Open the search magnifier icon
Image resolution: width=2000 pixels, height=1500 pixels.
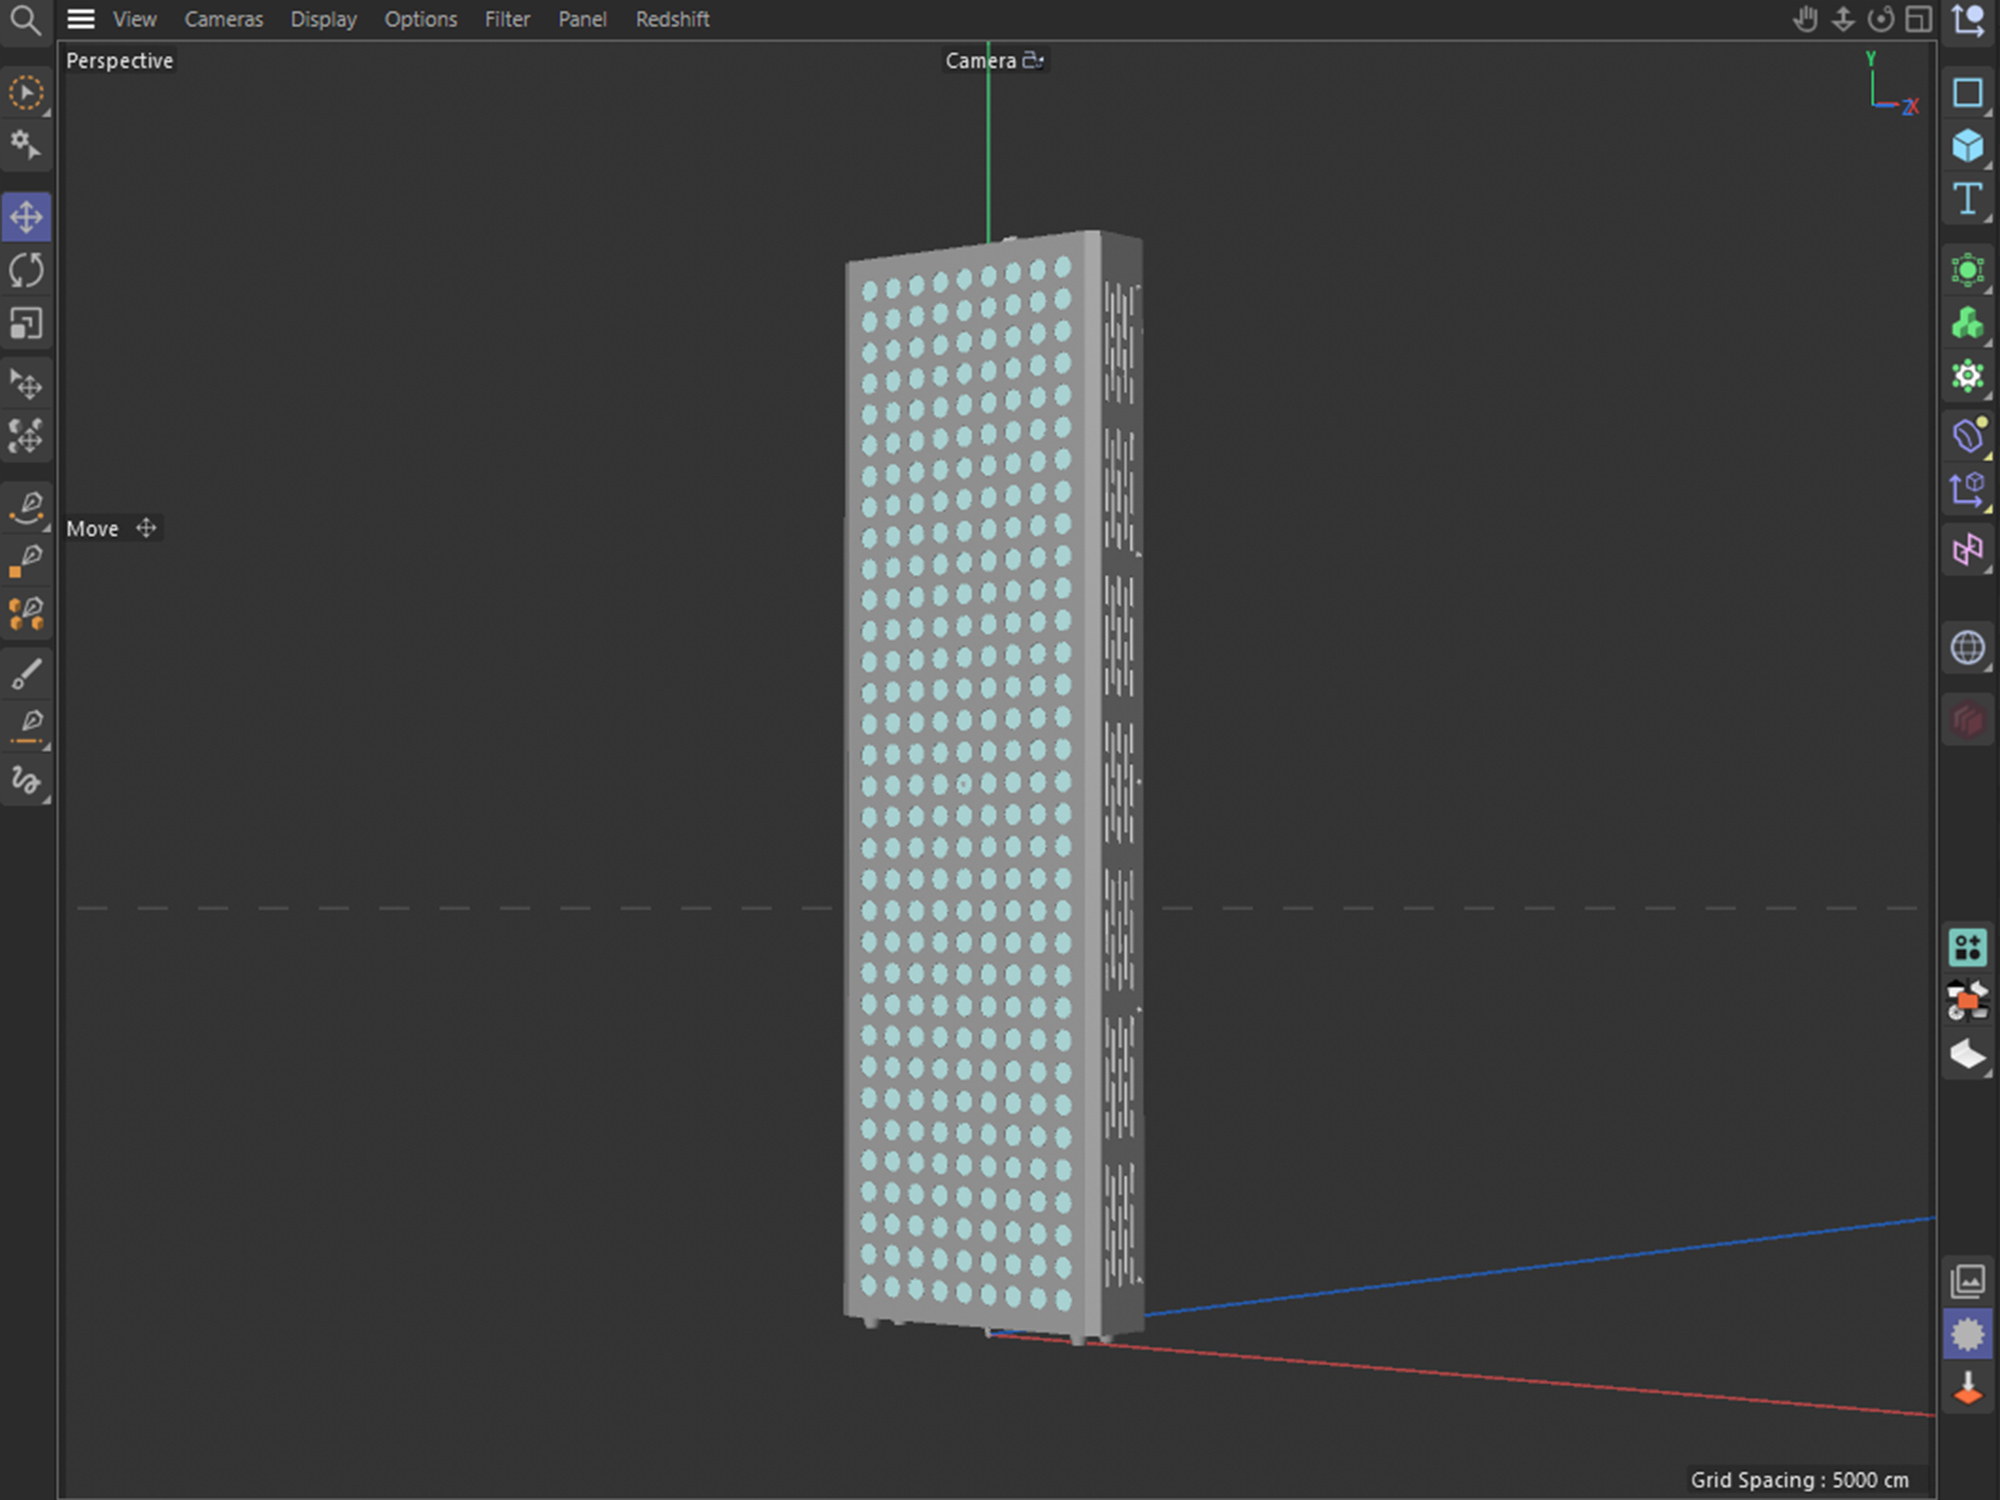(25, 20)
